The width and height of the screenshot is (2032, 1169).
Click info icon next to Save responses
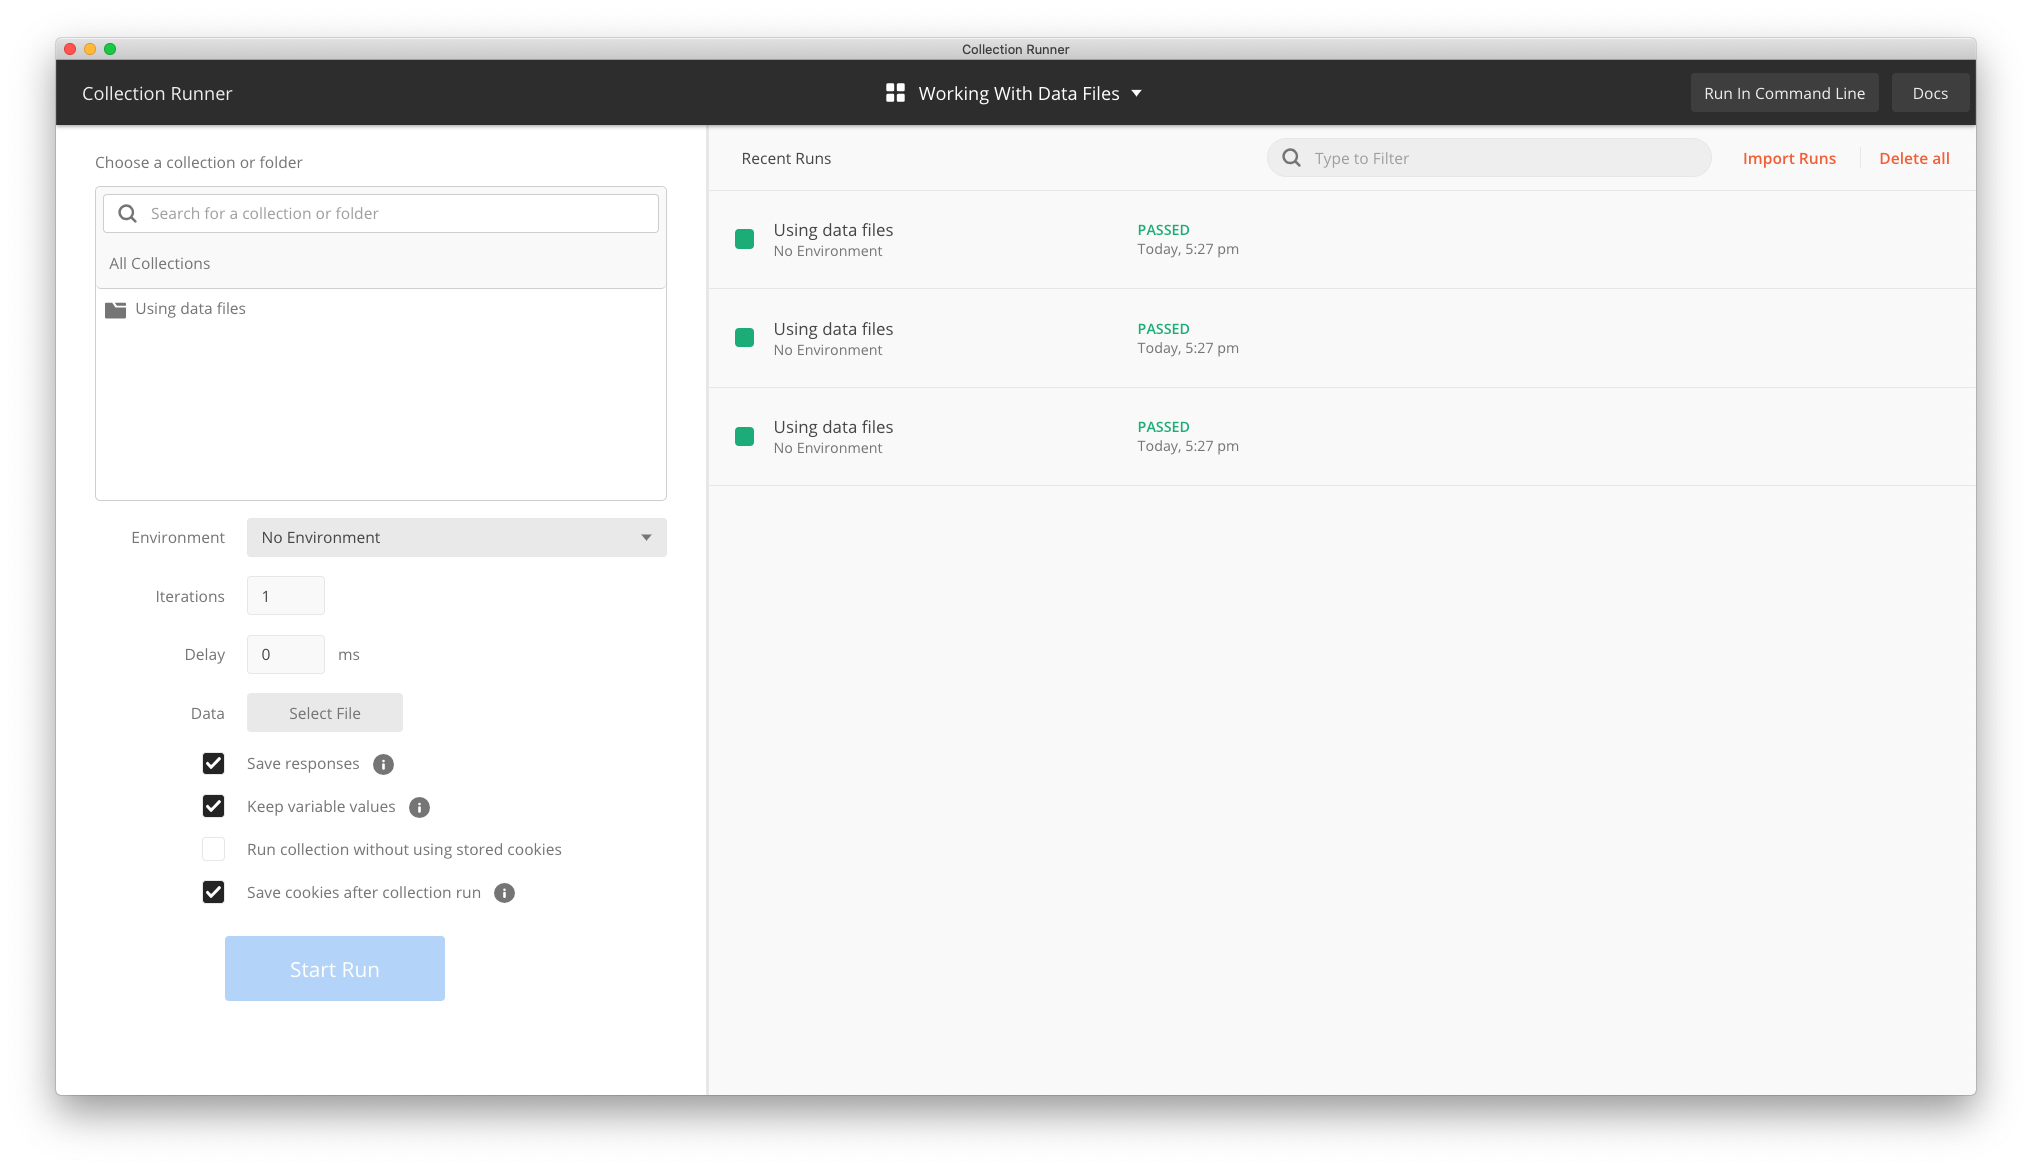[384, 764]
